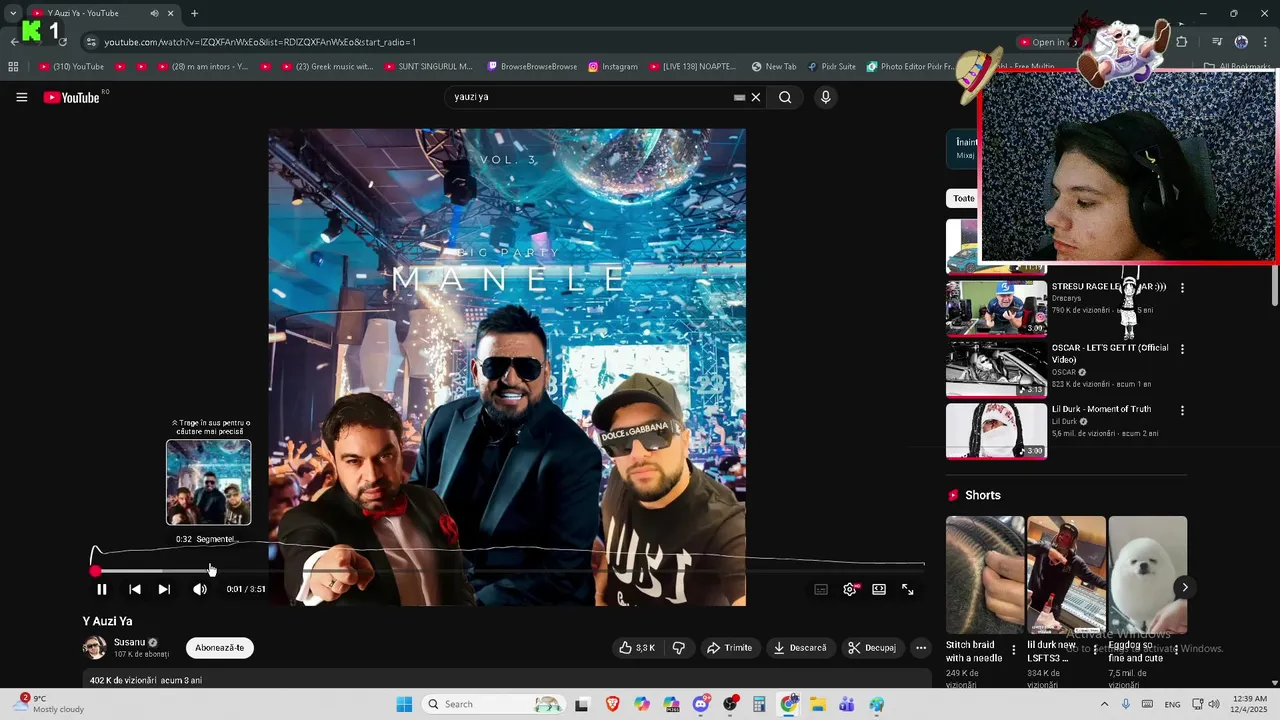
Task: Download the video via Descarcă
Action: (x=799, y=648)
